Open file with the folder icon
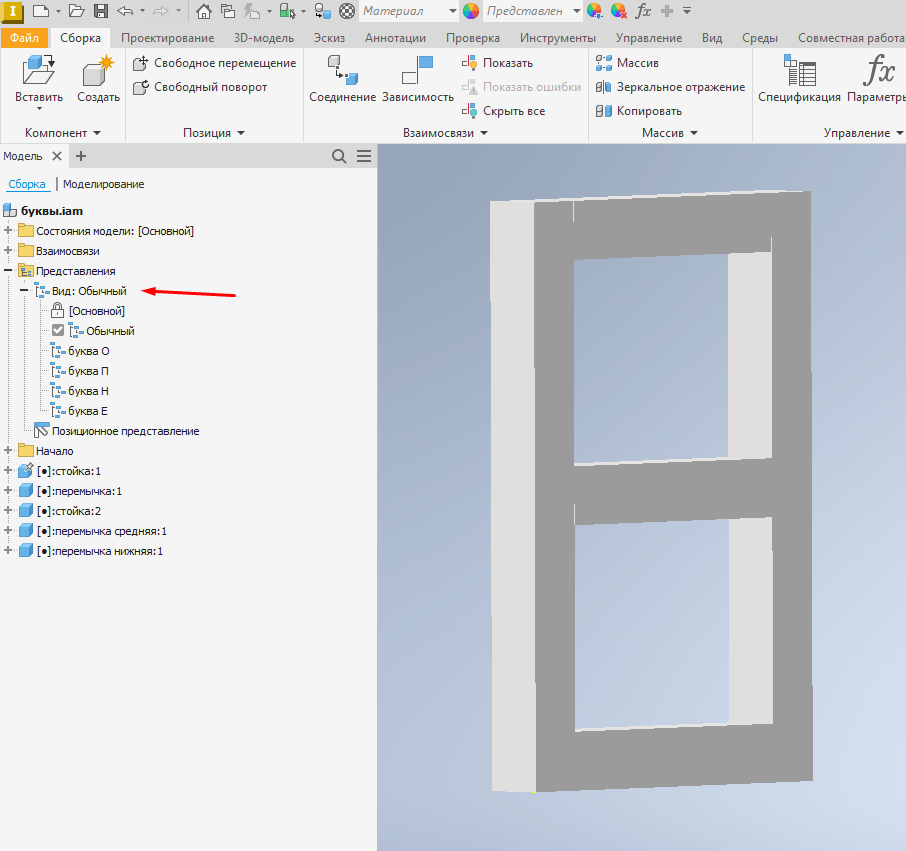Screen dimensions: 906x851 (76, 10)
